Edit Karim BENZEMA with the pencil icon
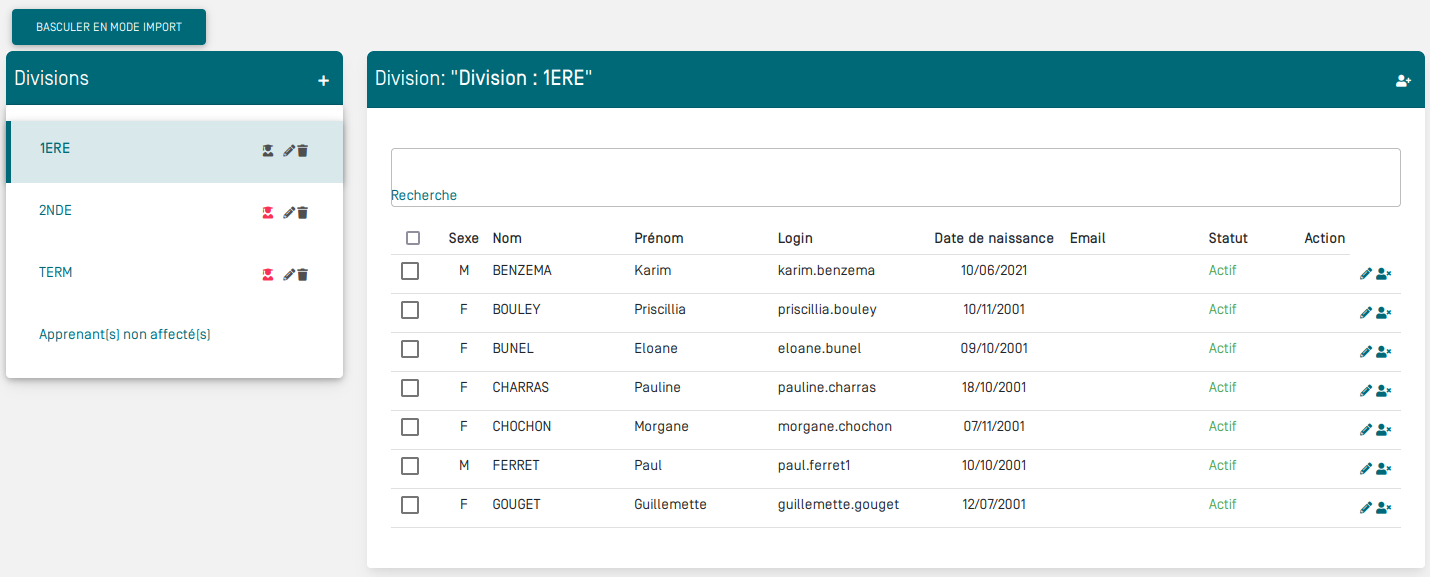Image resolution: width=1430 pixels, height=577 pixels. pos(1366,274)
